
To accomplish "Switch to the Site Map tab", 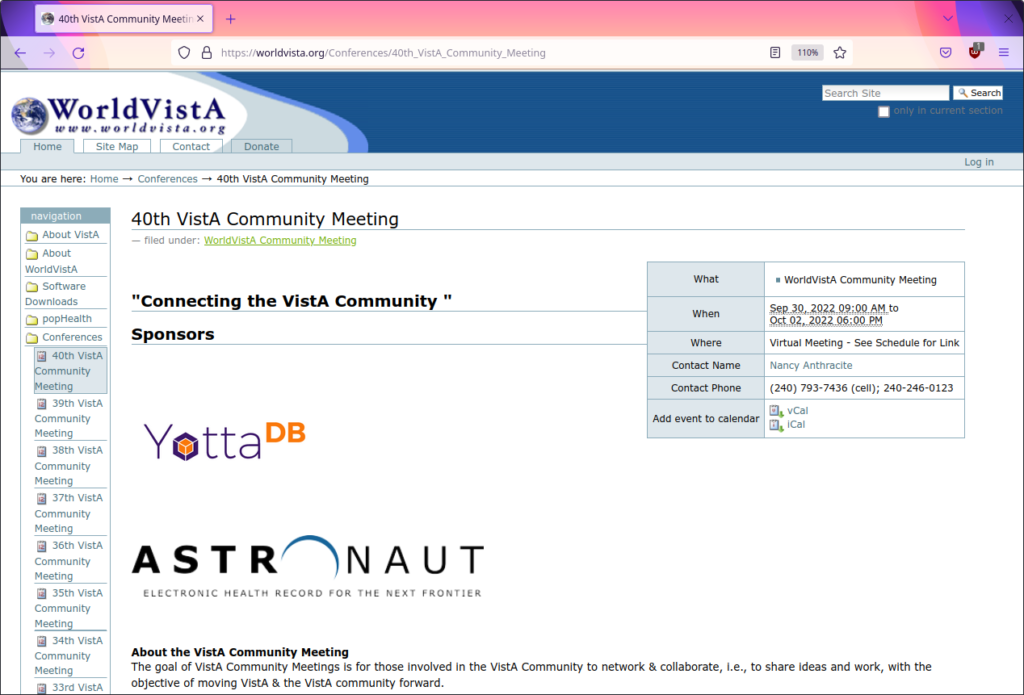I will tap(116, 146).
